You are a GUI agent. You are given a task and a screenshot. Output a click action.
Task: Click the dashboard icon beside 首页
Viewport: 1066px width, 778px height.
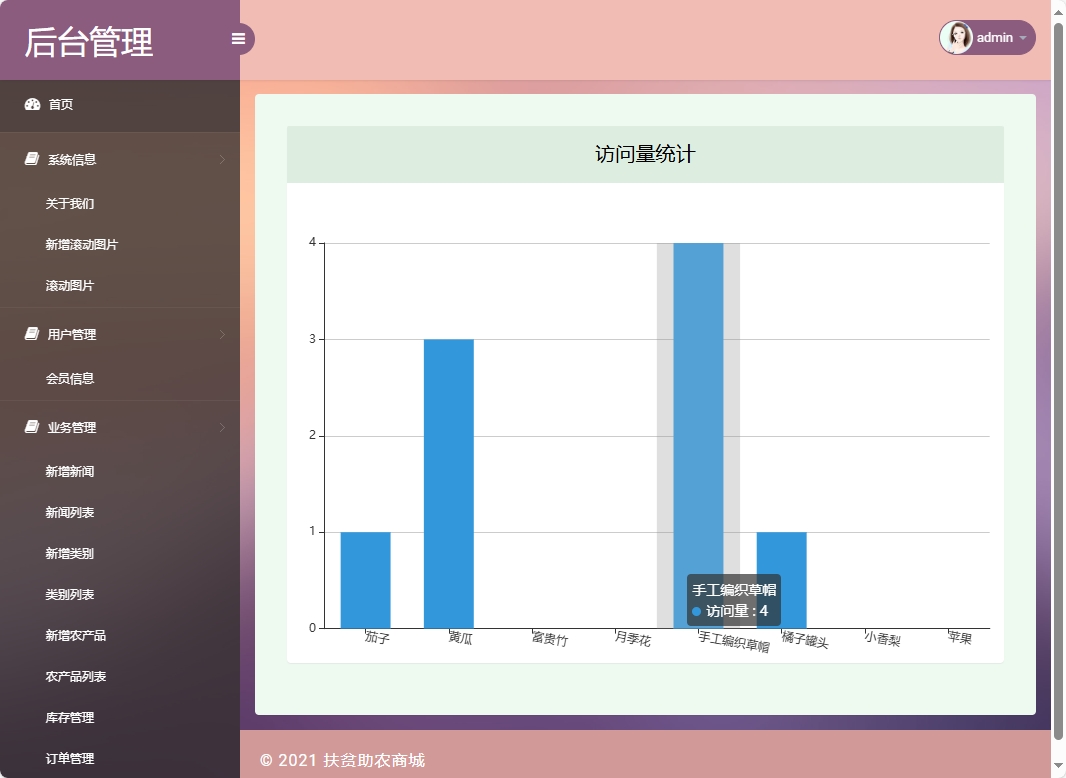click(x=32, y=104)
